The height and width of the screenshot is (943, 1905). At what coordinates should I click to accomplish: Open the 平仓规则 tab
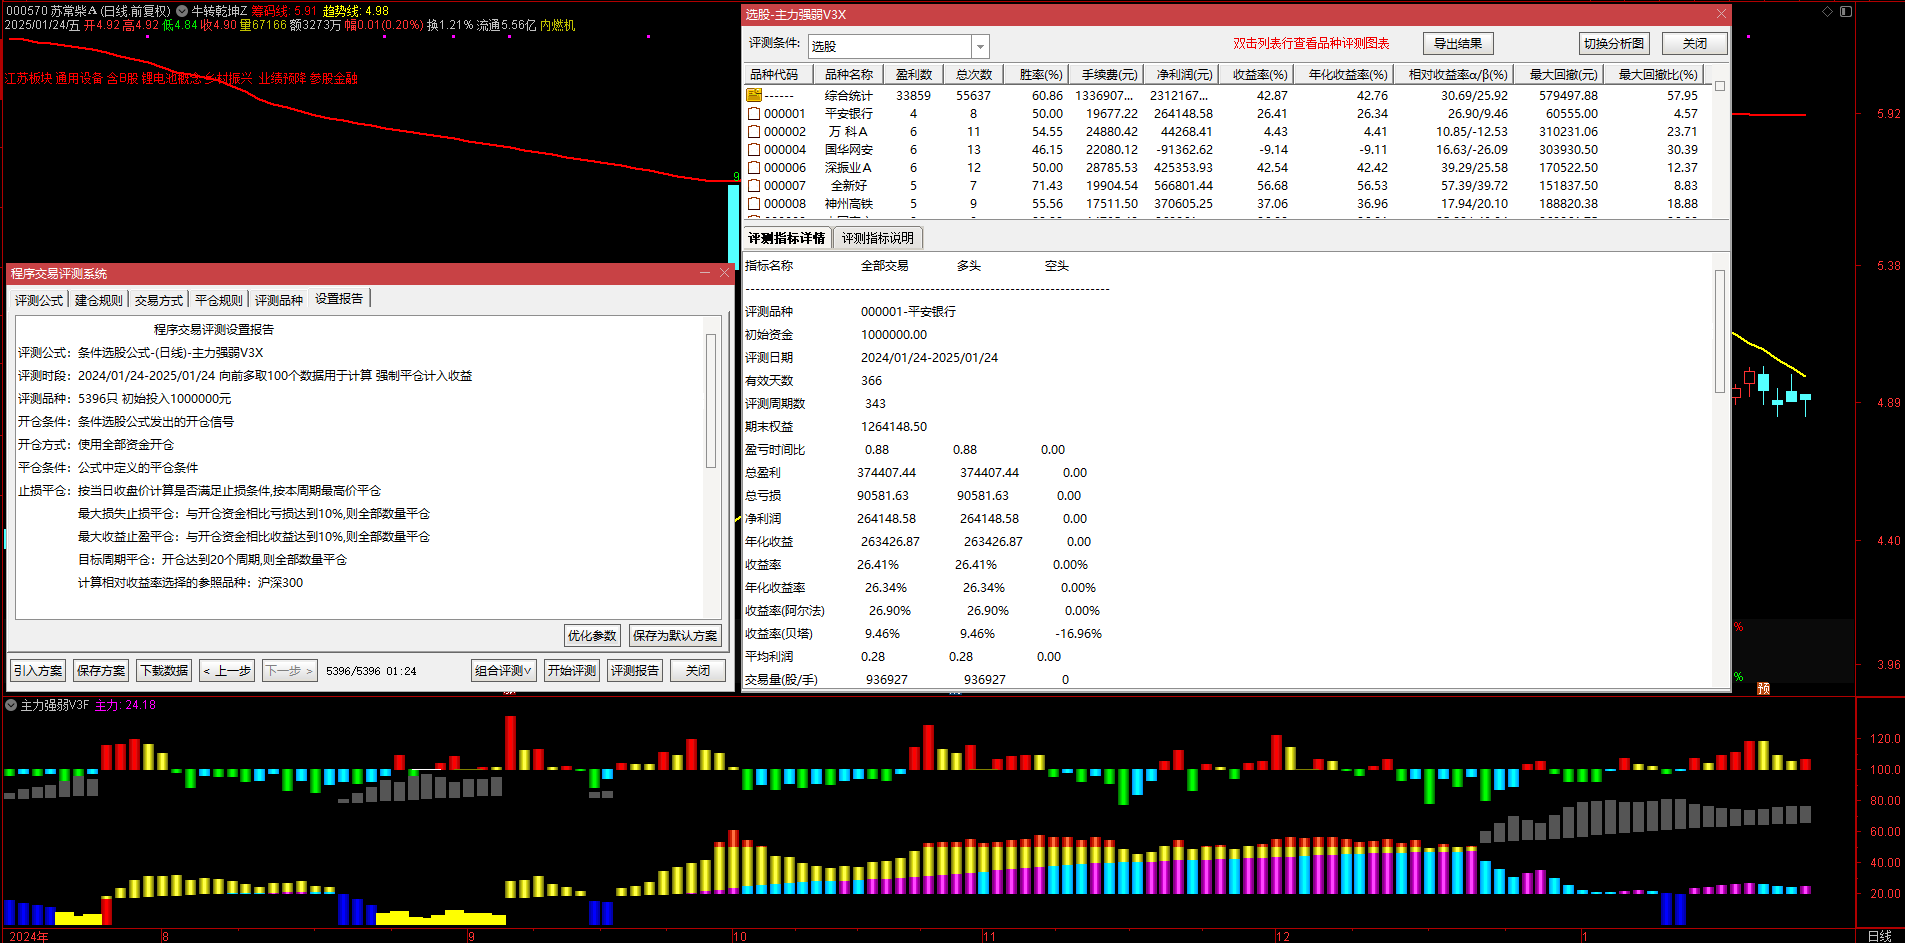tap(219, 300)
